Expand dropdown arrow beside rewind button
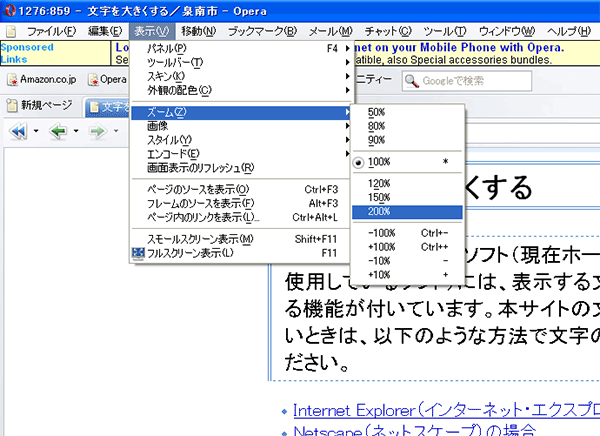600x436 pixels. (36, 131)
